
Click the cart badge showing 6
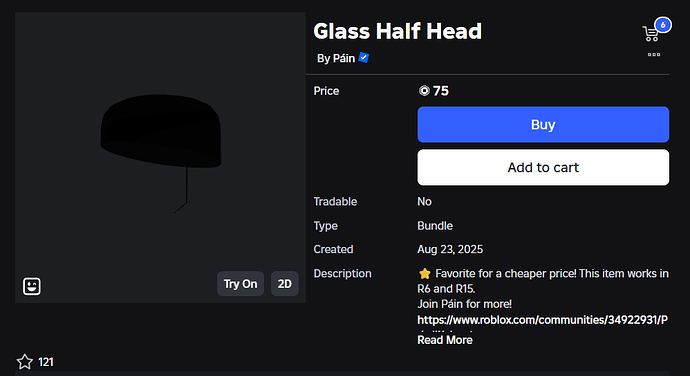663,25
